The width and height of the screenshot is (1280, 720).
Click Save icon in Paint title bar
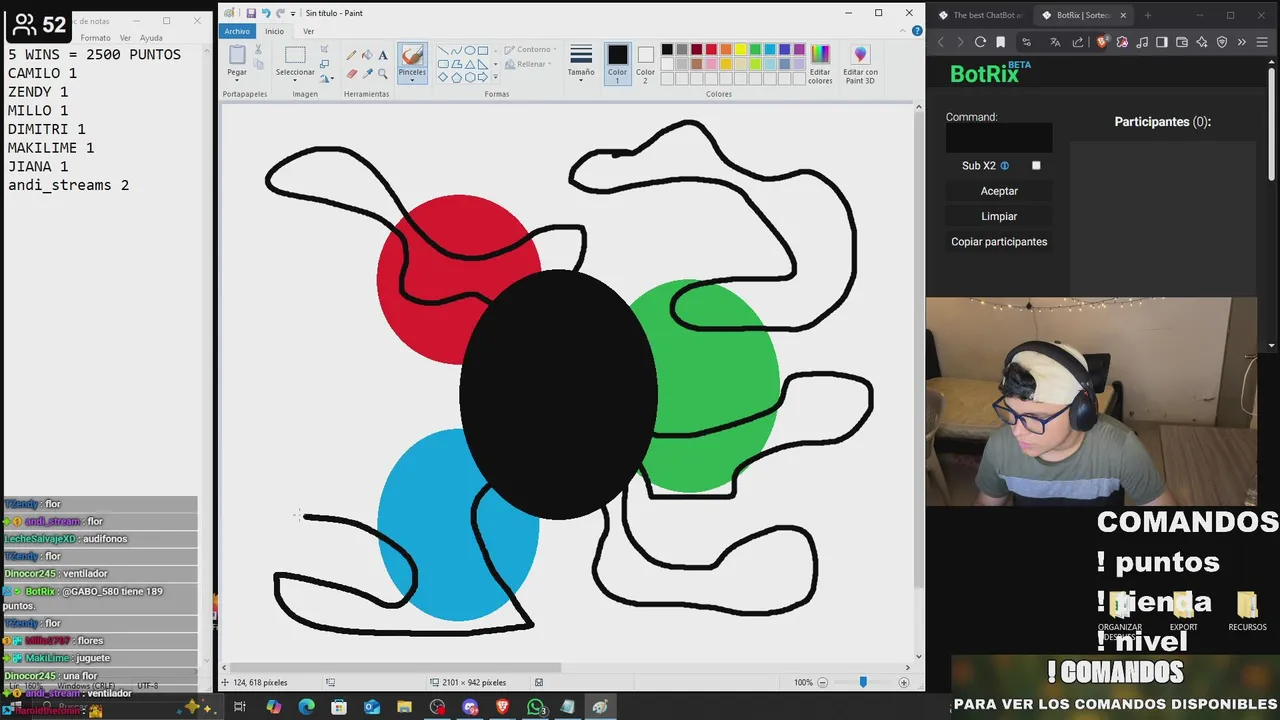(x=251, y=13)
